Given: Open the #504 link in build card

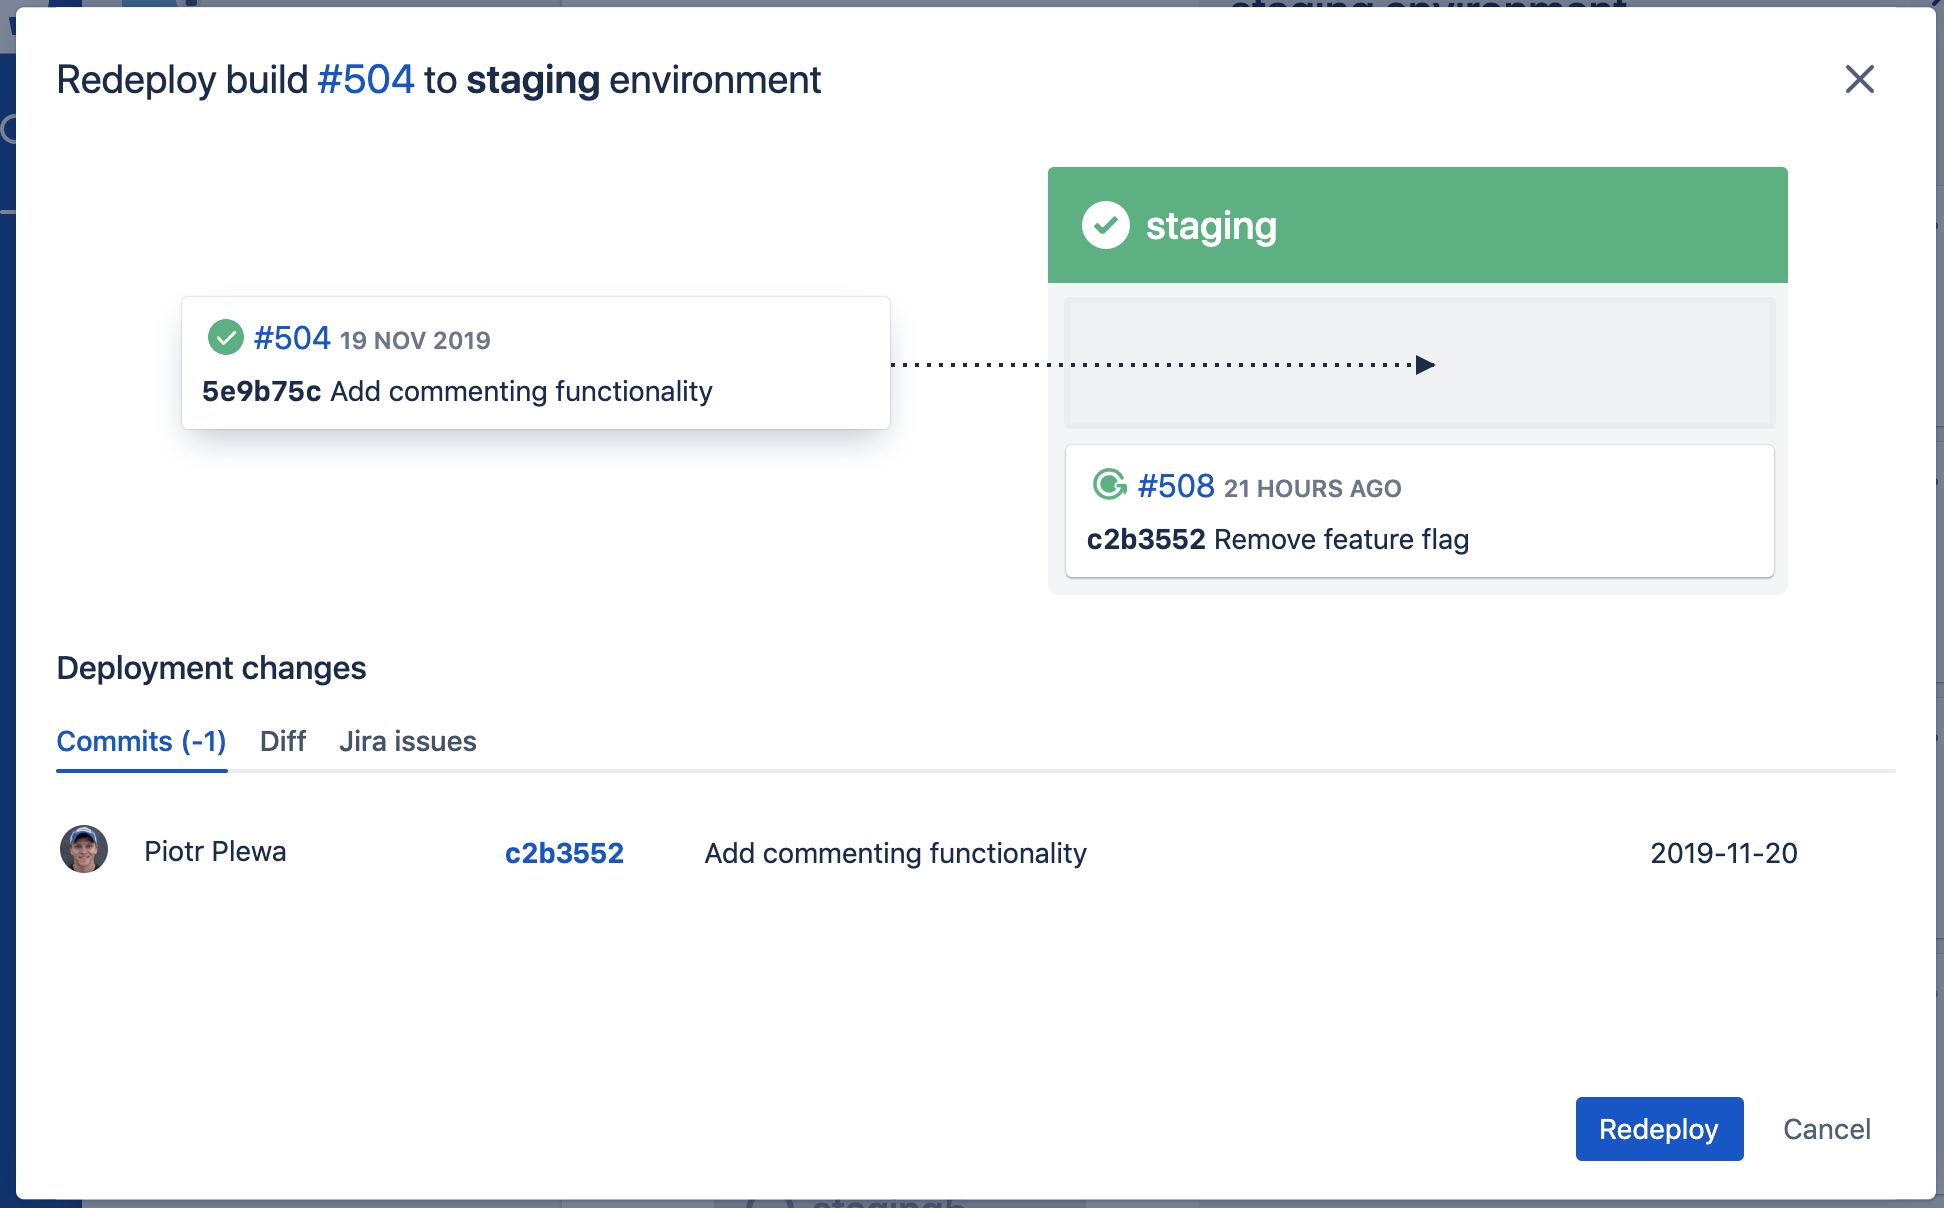Looking at the screenshot, I should (x=292, y=338).
